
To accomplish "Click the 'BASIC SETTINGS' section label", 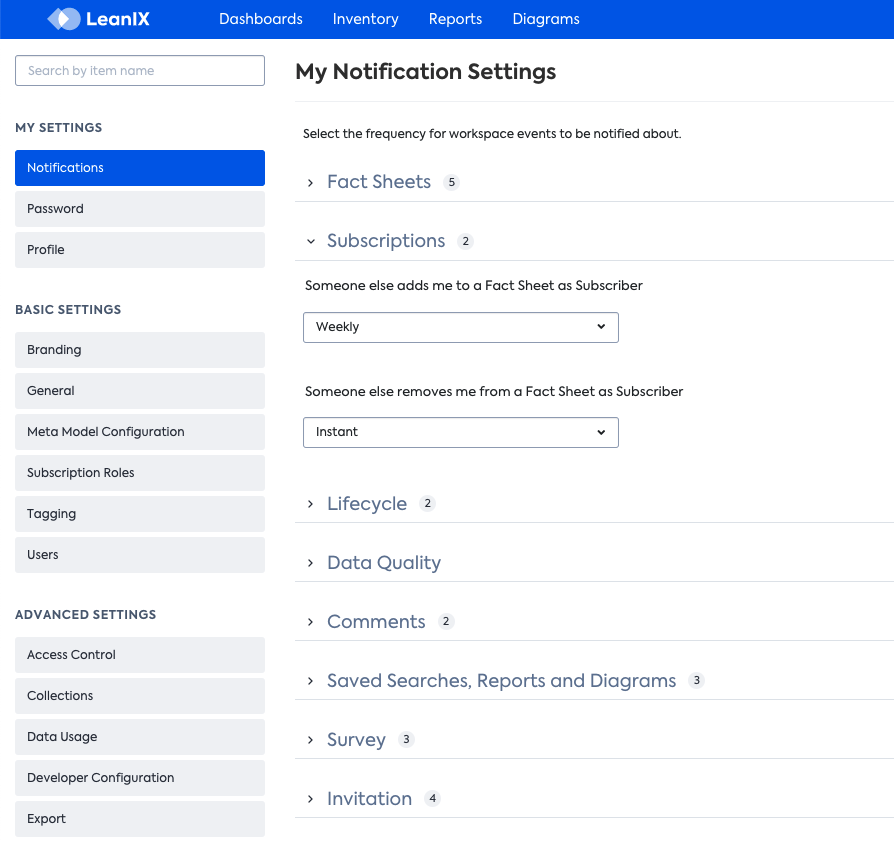I will tap(68, 310).
